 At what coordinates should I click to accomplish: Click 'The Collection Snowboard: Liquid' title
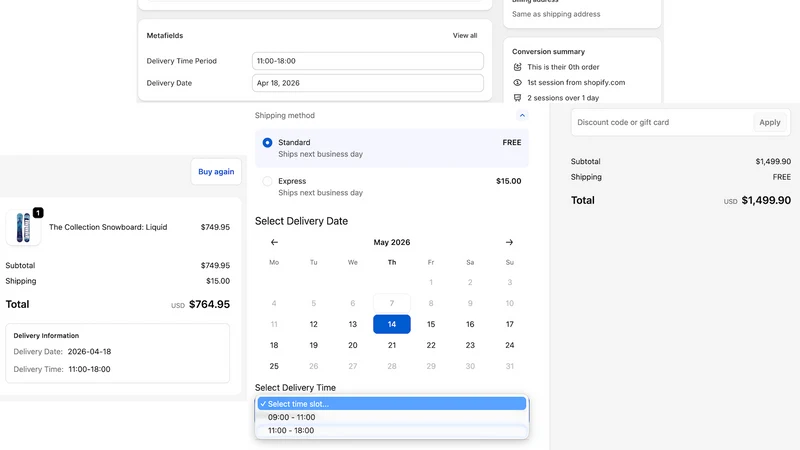(108, 227)
